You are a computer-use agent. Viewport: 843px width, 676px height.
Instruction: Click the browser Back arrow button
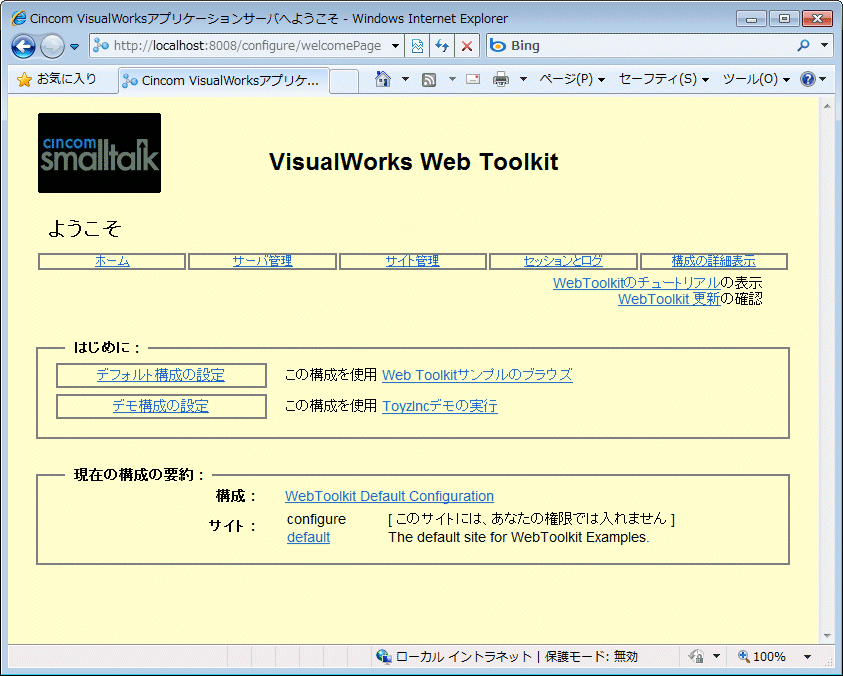[23, 46]
